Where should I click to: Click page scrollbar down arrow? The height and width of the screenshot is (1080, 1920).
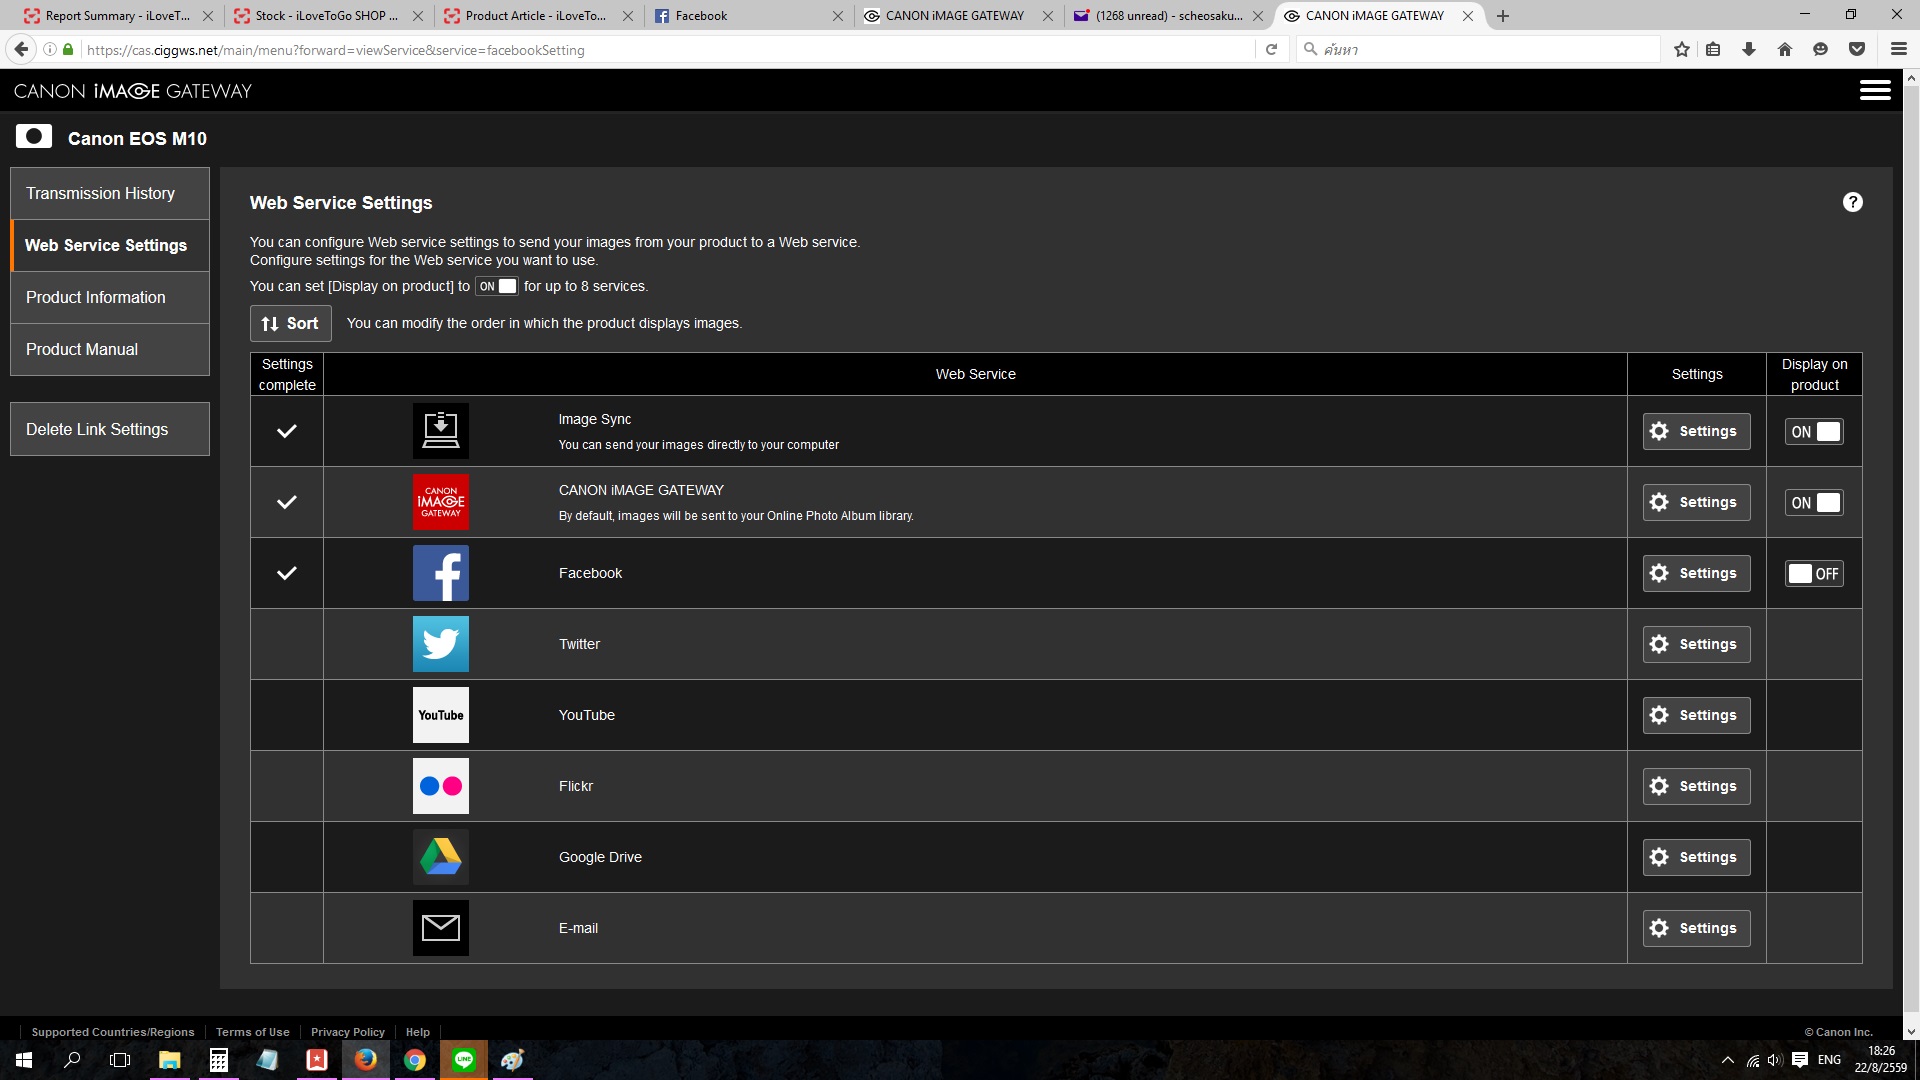tap(1911, 1032)
